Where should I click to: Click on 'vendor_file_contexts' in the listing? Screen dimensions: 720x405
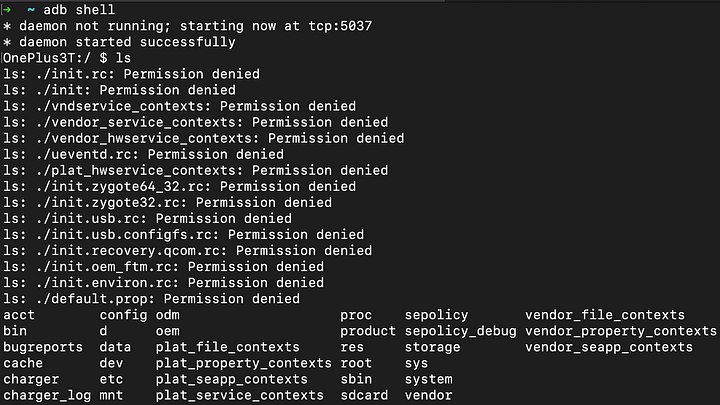(605, 315)
